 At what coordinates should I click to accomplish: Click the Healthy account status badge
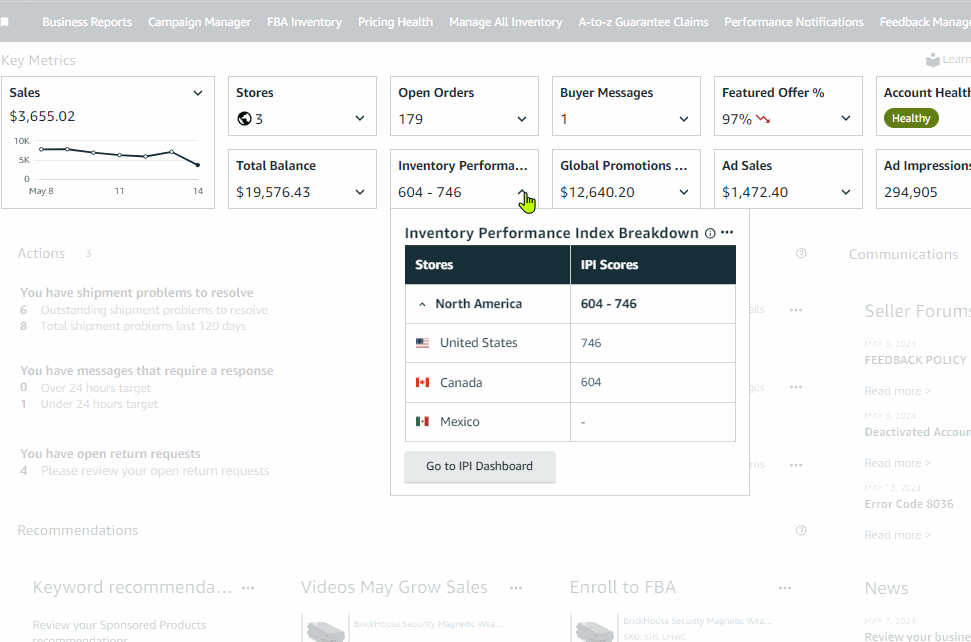pos(911,118)
